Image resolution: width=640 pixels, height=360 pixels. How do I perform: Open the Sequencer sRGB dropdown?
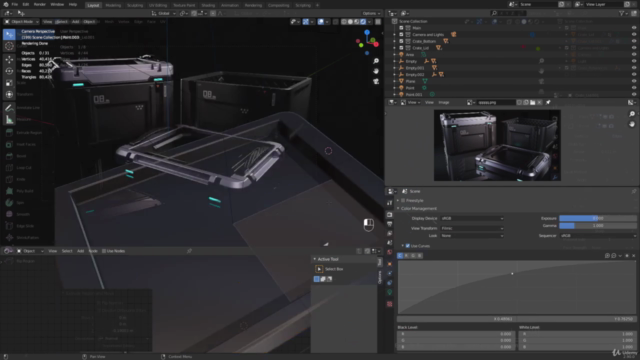point(598,236)
